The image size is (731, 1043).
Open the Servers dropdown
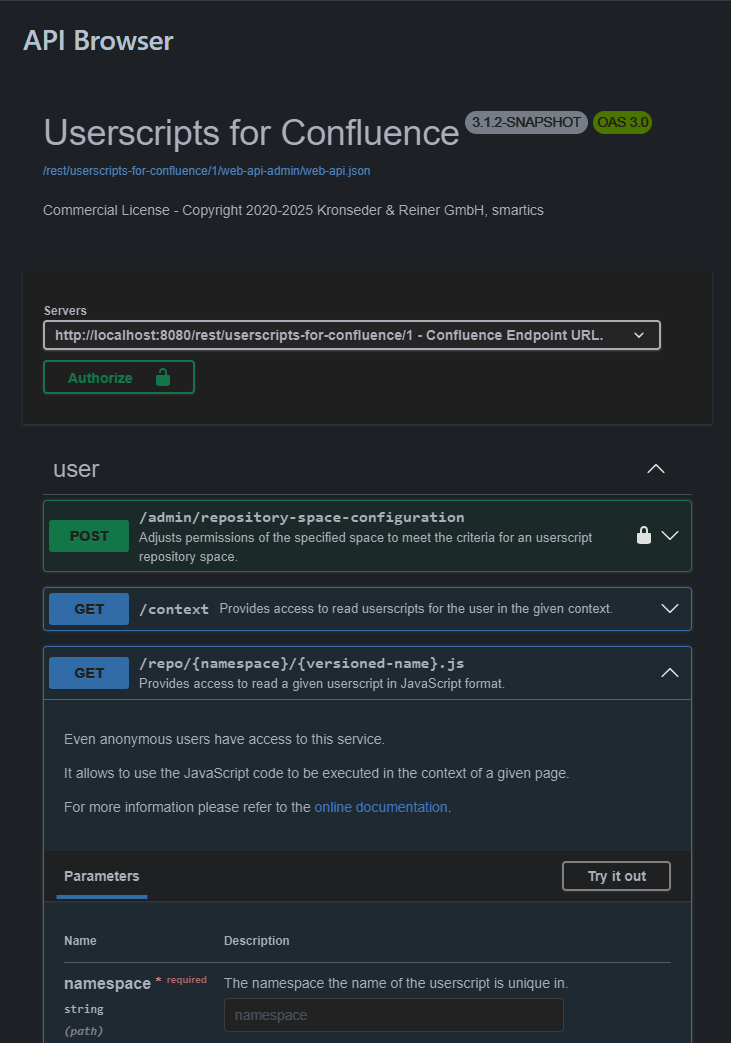pyautogui.click(x=352, y=335)
